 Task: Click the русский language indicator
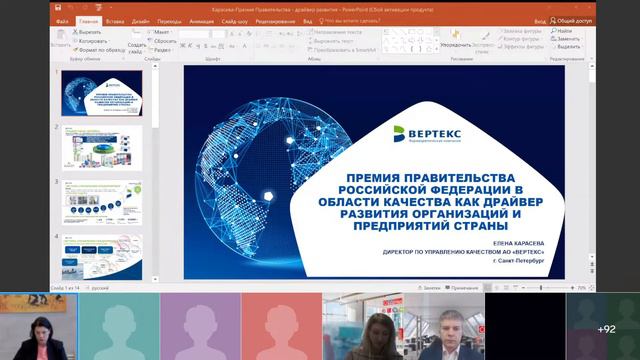point(100,288)
